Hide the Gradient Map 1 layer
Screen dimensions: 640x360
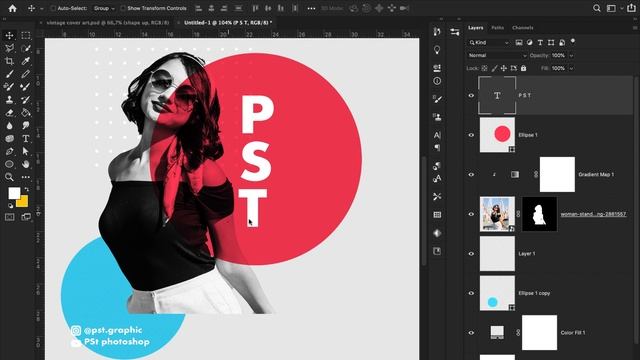[x=471, y=175]
